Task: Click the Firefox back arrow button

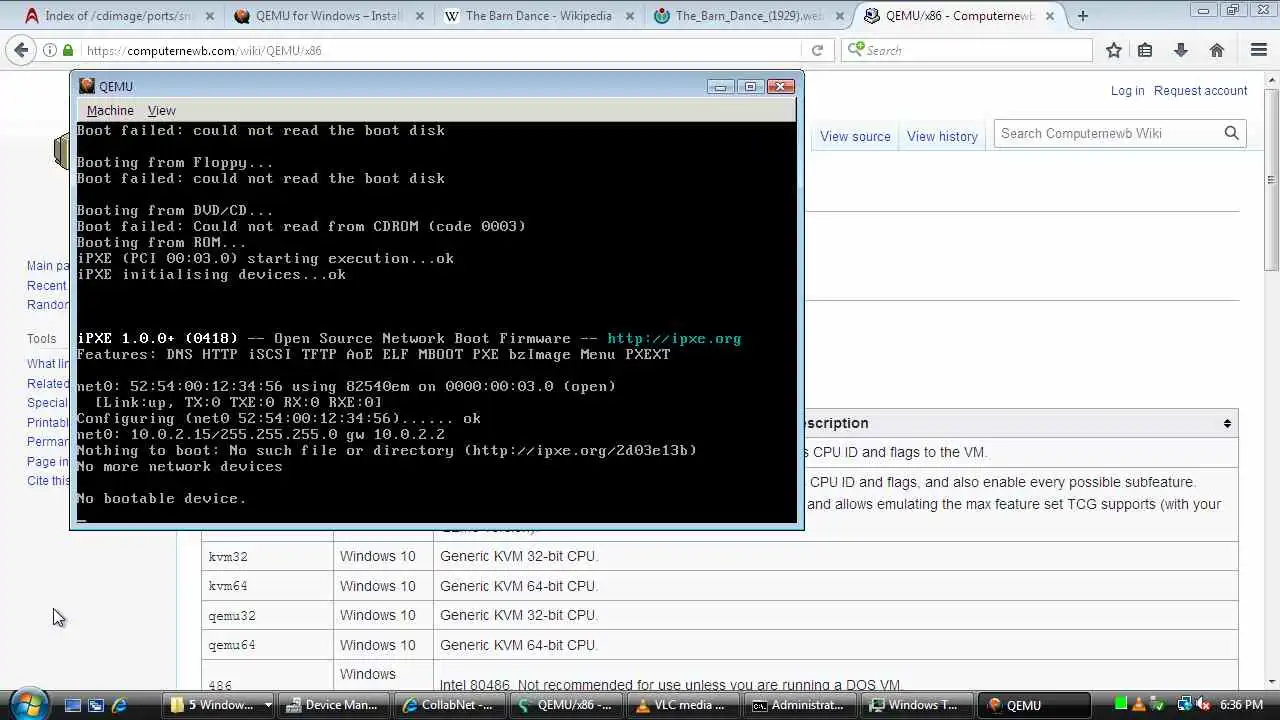Action: click(x=20, y=50)
